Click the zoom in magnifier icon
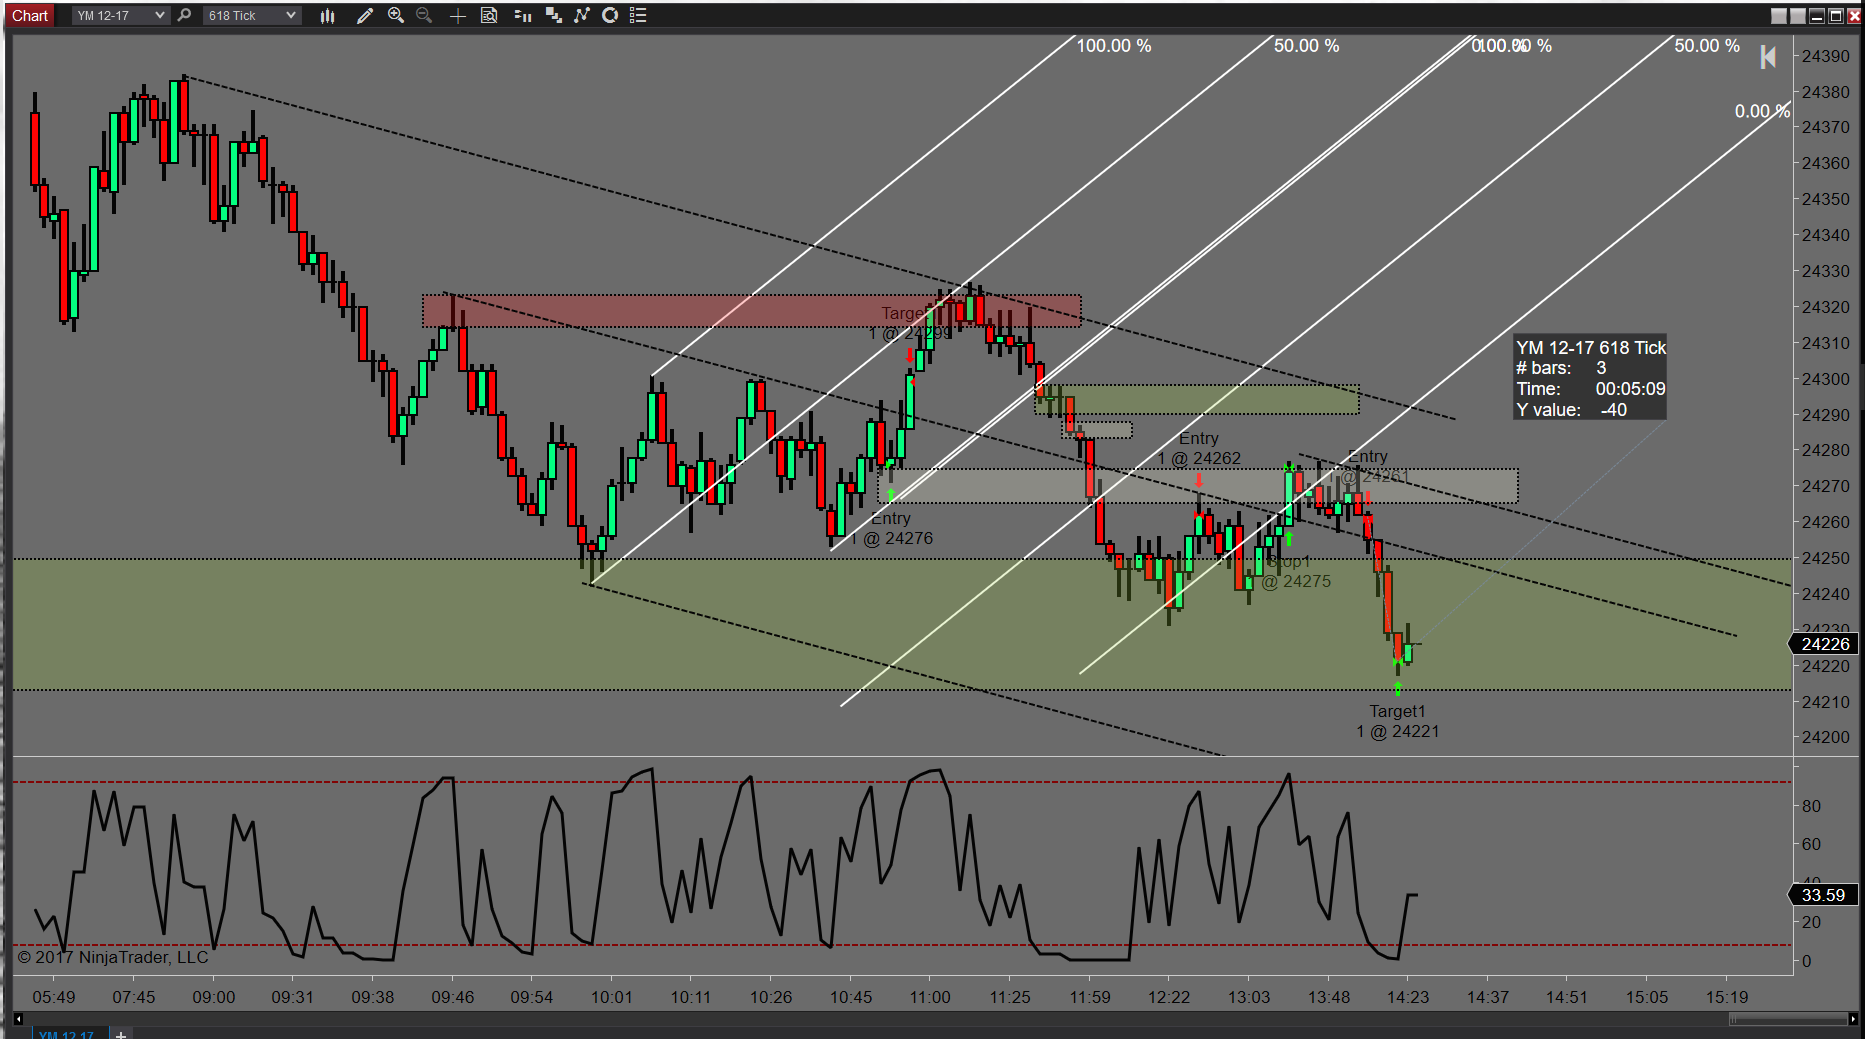The height and width of the screenshot is (1039, 1865). (x=396, y=15)
